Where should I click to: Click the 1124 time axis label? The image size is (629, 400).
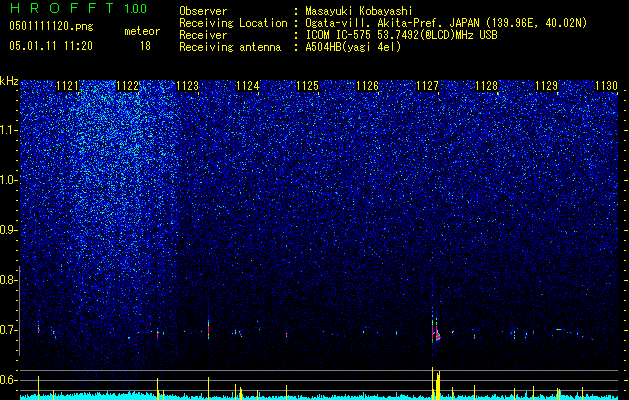click(248, 85)
